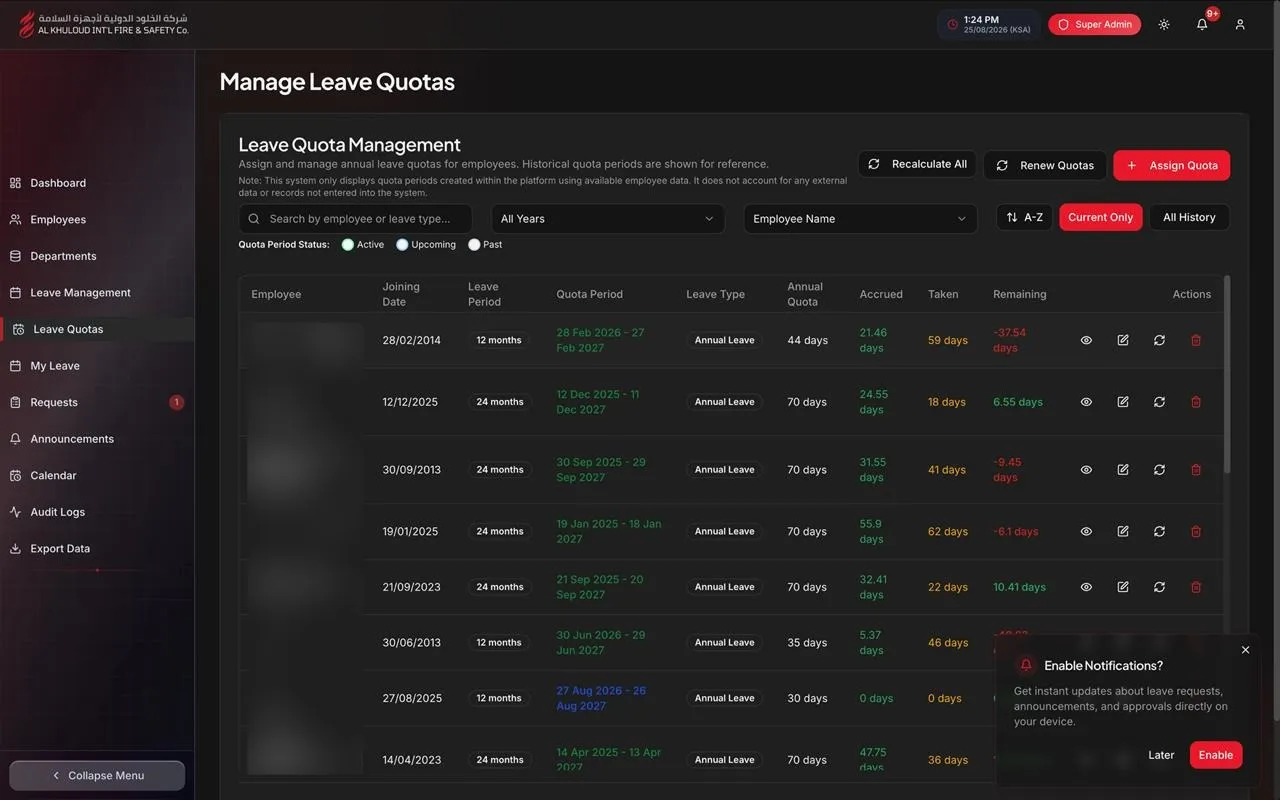Image resolution: width=1280 pixels, height=800 pixels.
Task: Click the Al Khuloud company logo
Action: pos(103,24)
